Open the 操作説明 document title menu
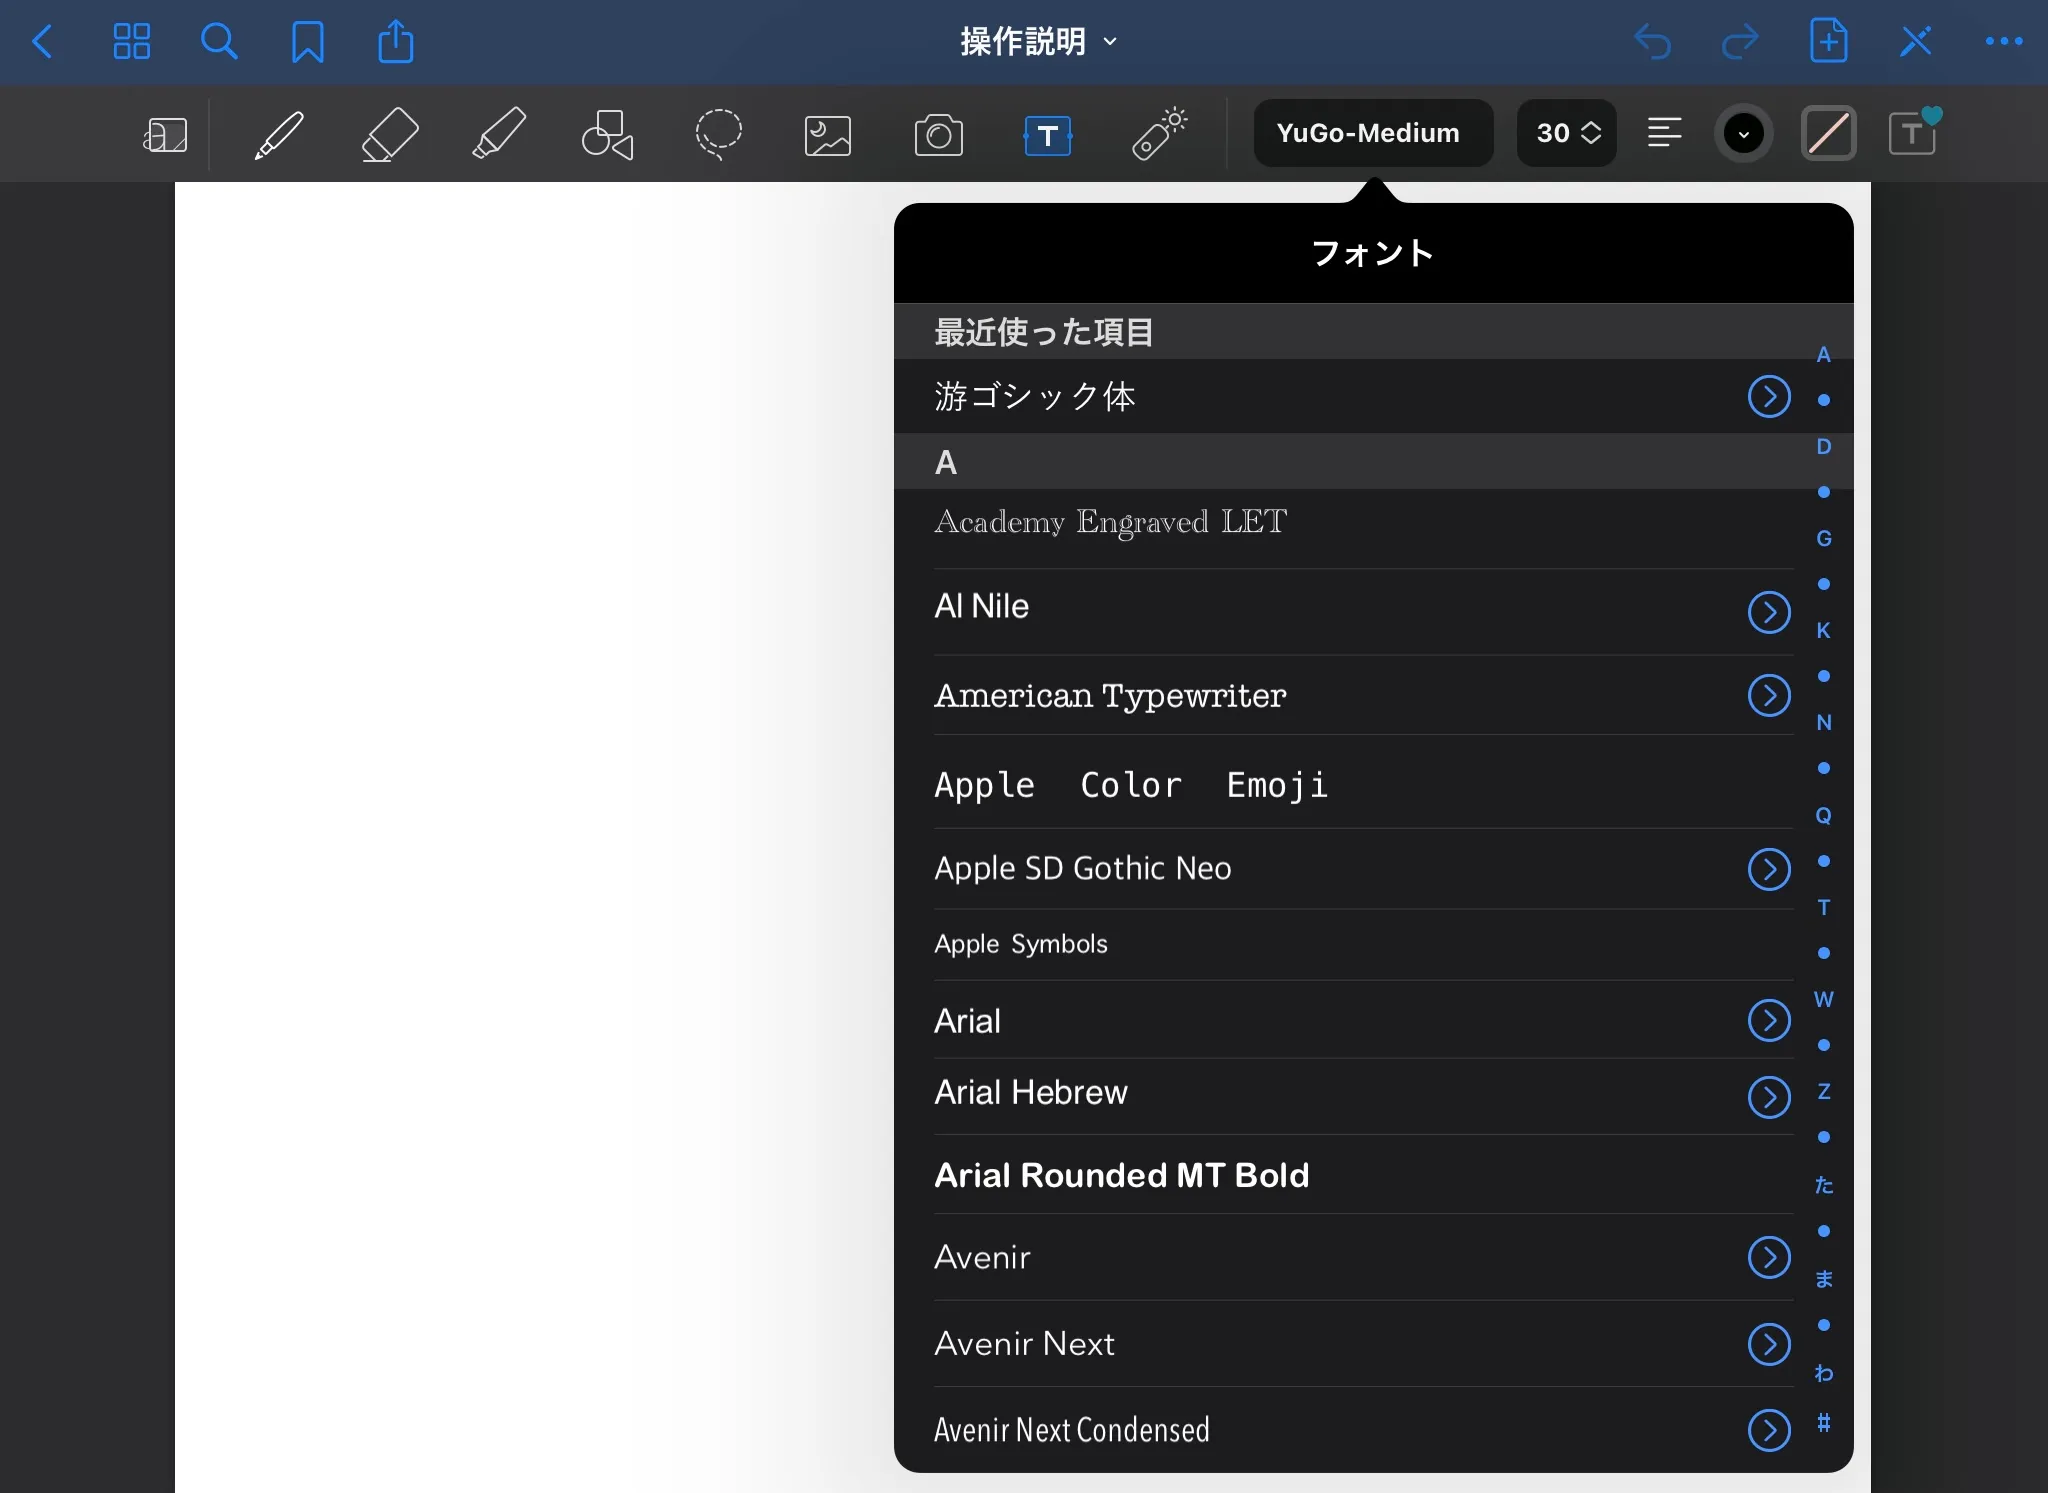Viewport: 2048px width, 1493px height. pos(1038,42)
